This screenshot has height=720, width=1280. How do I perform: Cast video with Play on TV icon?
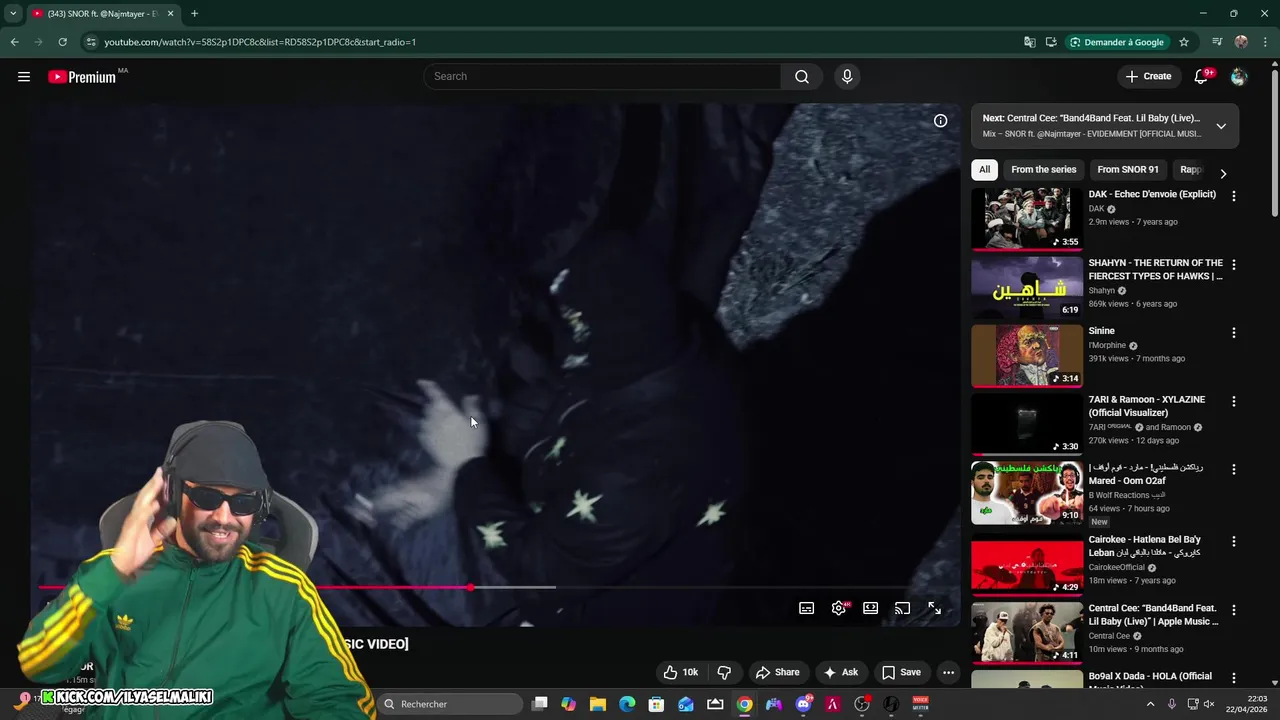[902, 608]
